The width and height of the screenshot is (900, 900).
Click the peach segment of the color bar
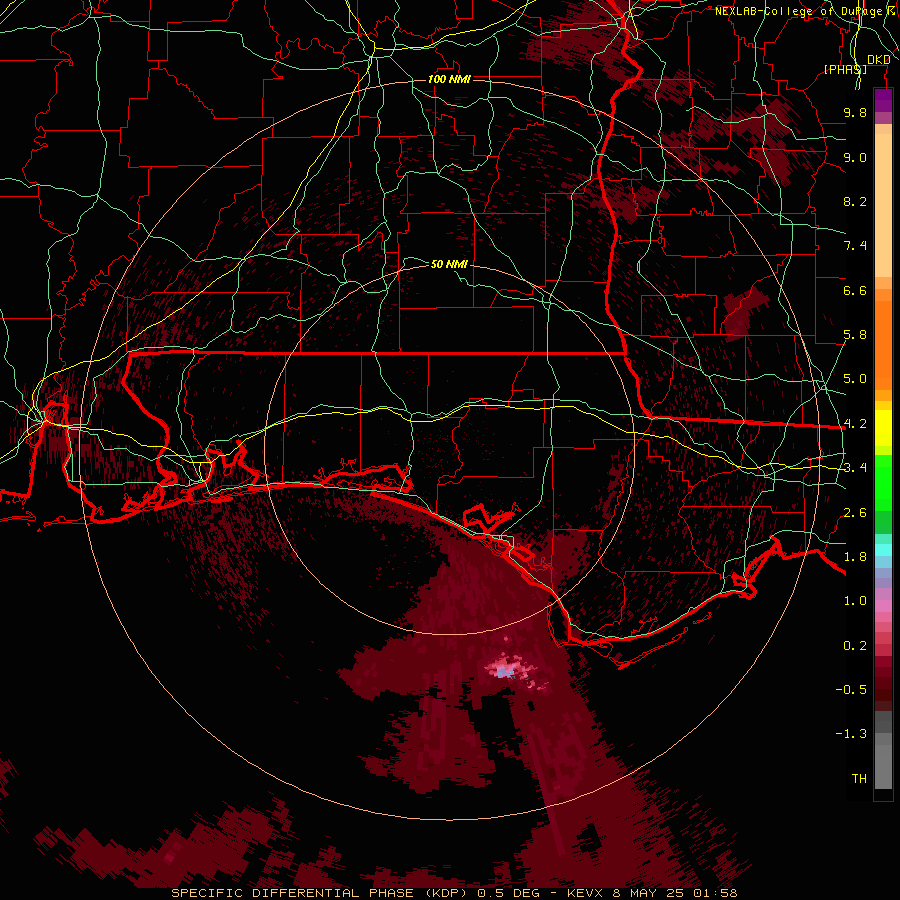point(883,201)
